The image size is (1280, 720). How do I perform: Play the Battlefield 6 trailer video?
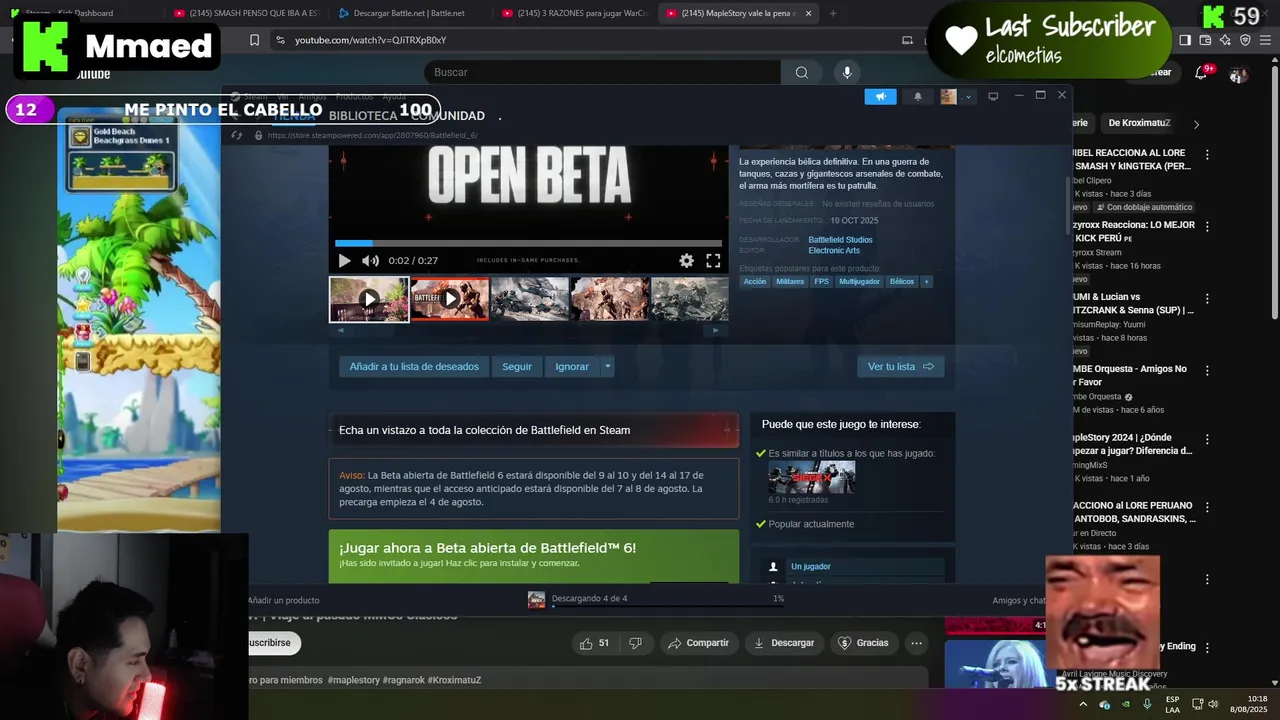344,261
